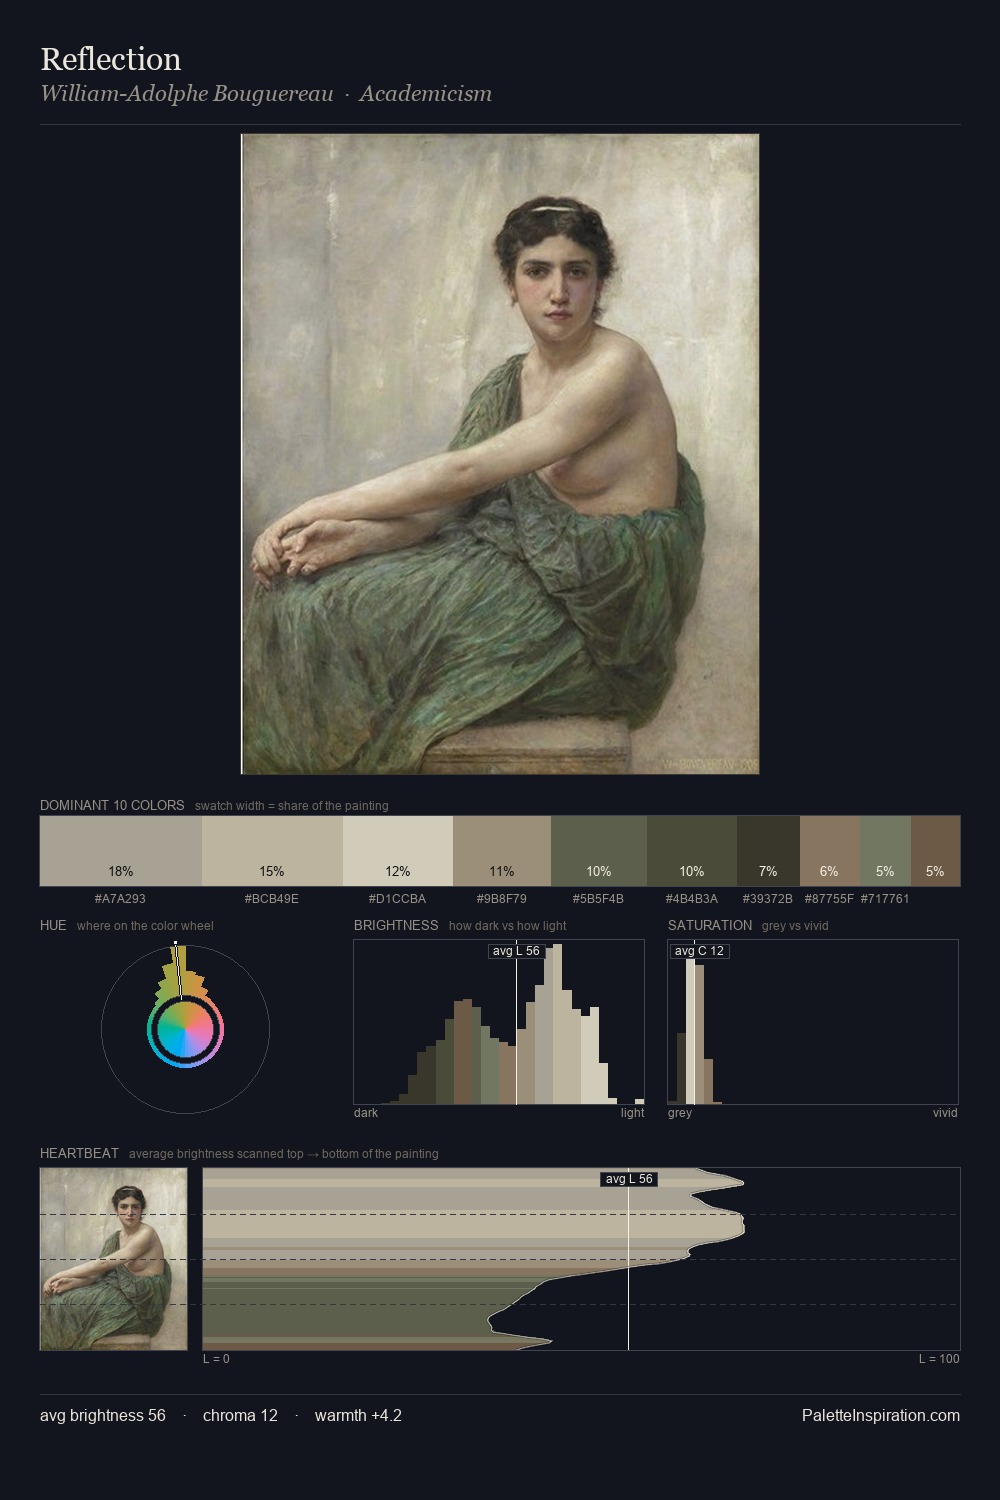Screen dimensions: 1000x1500
Task: Click "where on the color wheel" caption
Action: point(145,926)
